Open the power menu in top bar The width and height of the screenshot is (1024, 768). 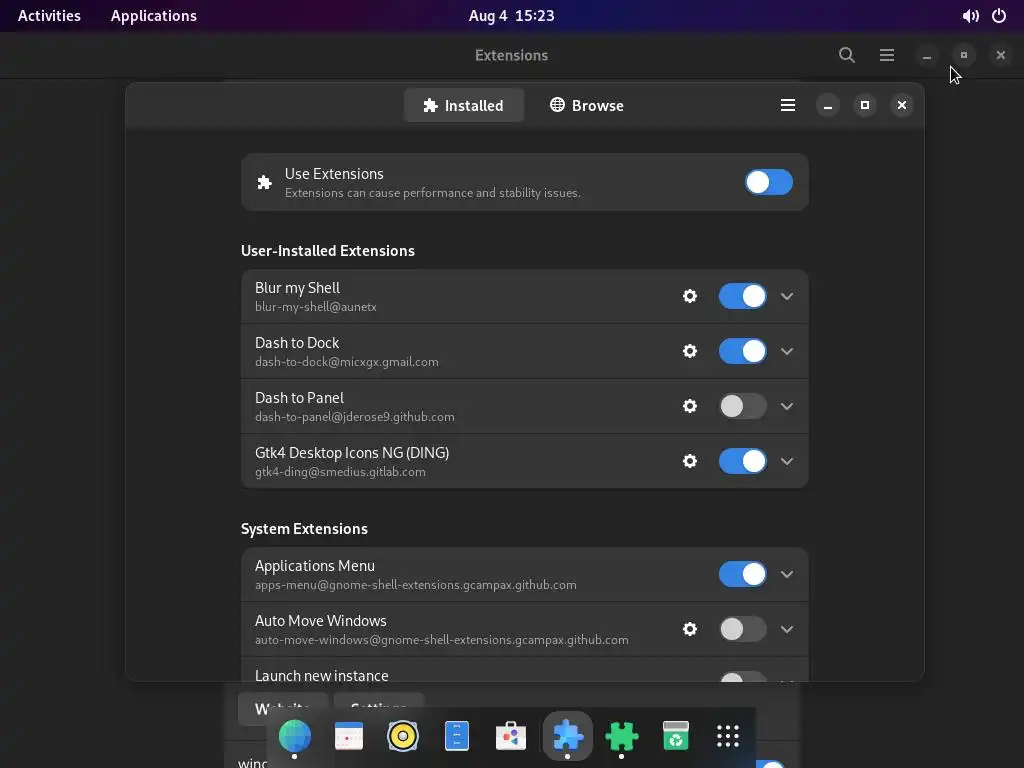click(999, 16)
